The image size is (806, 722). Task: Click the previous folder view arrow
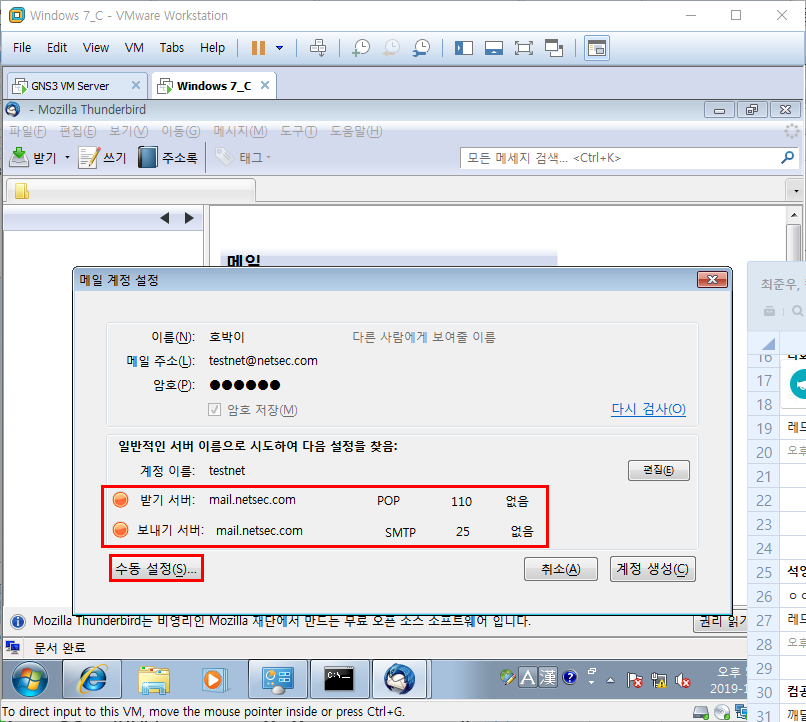point(164,218)
